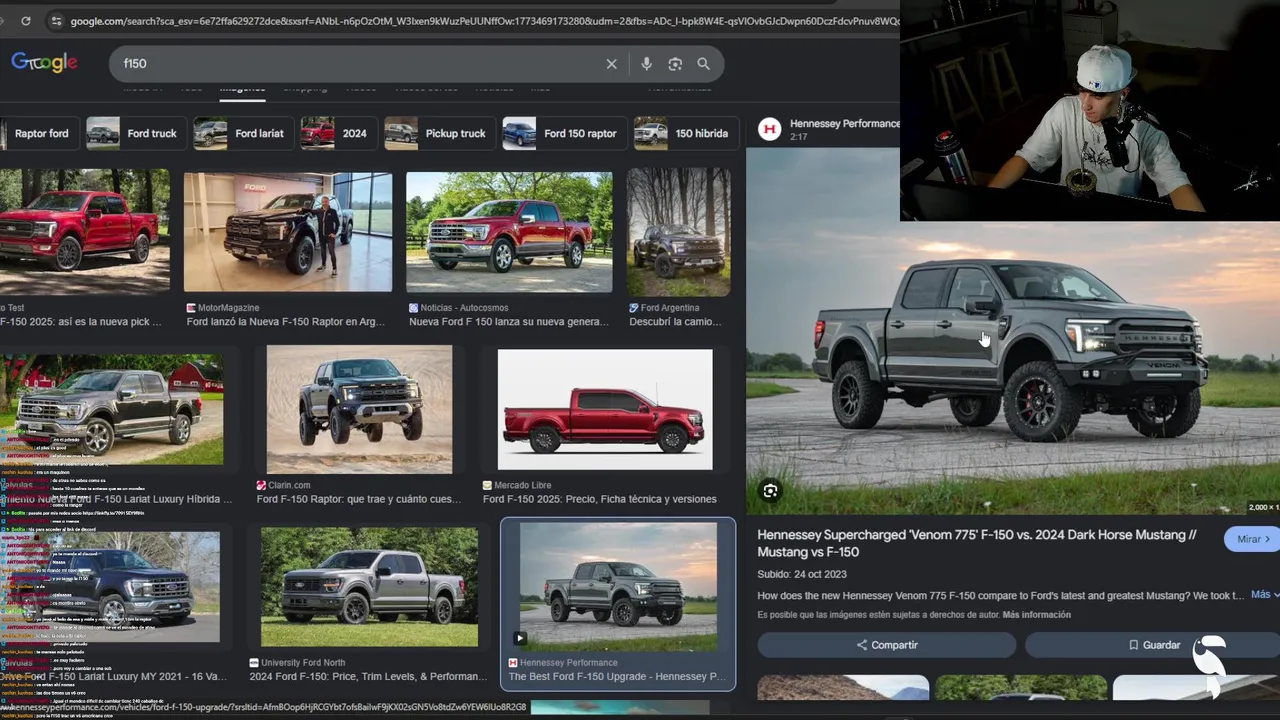The image size is (1280, 720).
Task: Open MotorMagazine Raptor showroom image
Action: pos(288,232)
